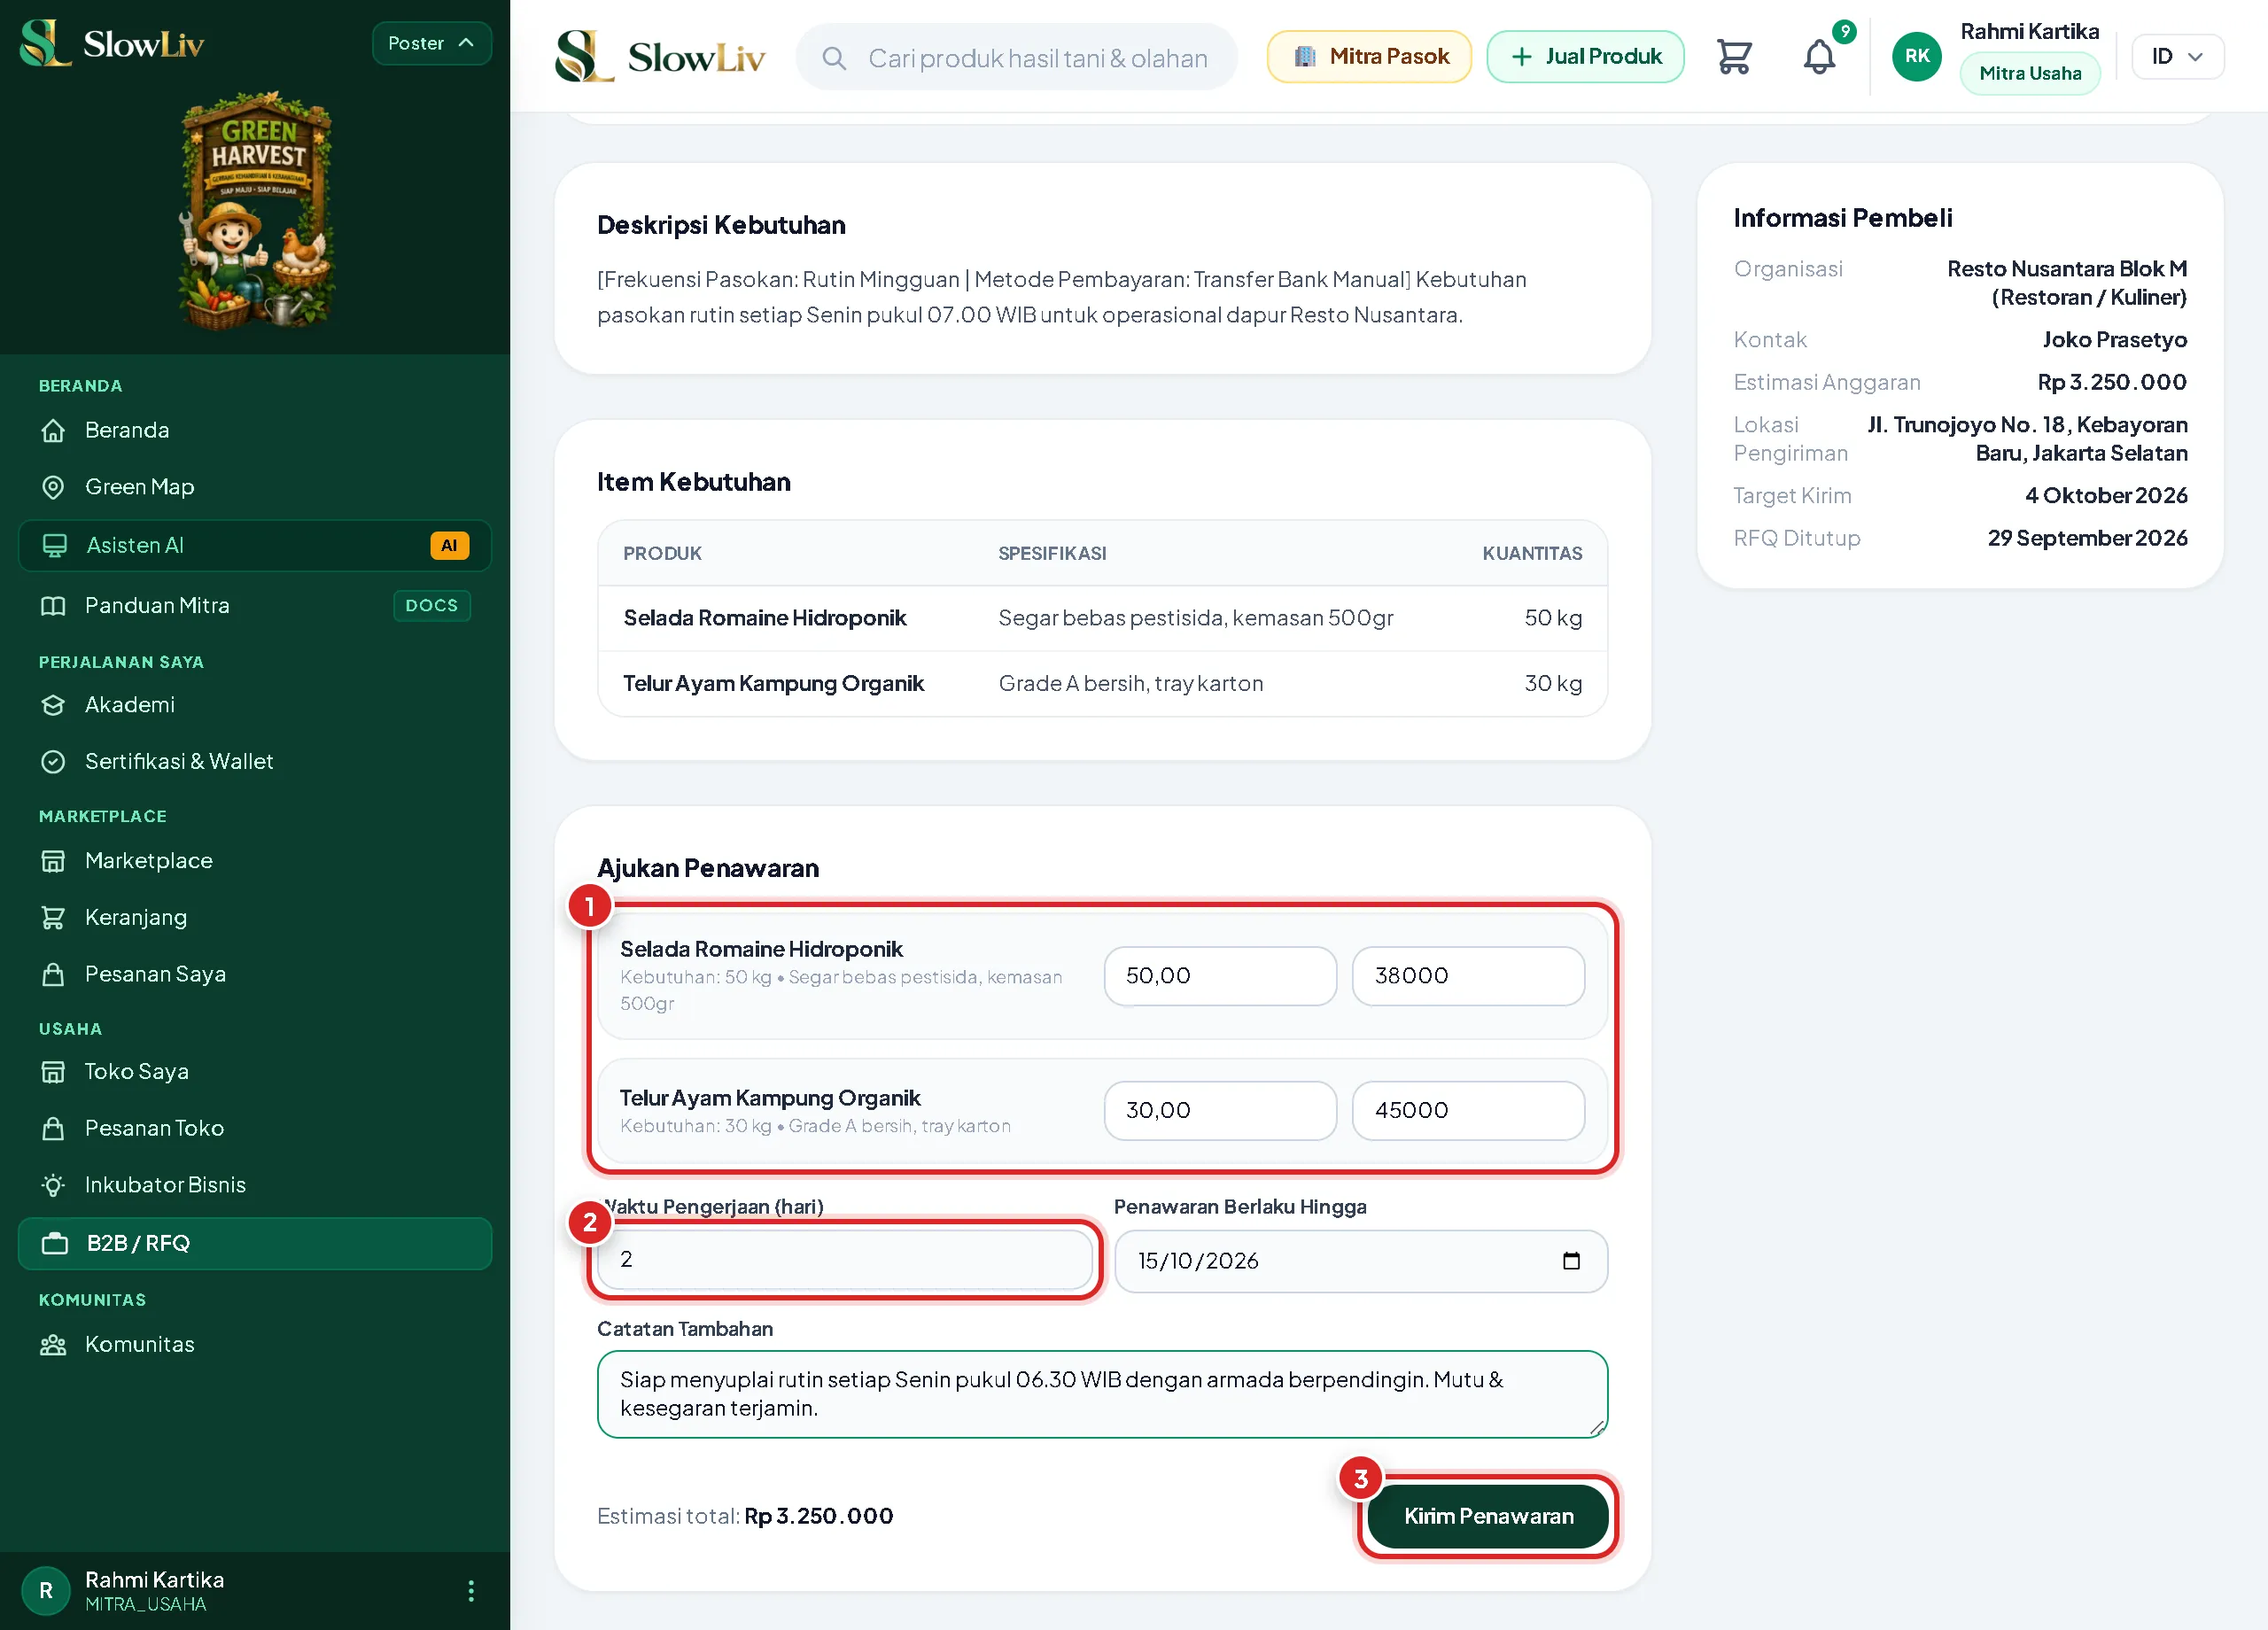
Task: Open Asisten AI
Action: tap(255, 545)
